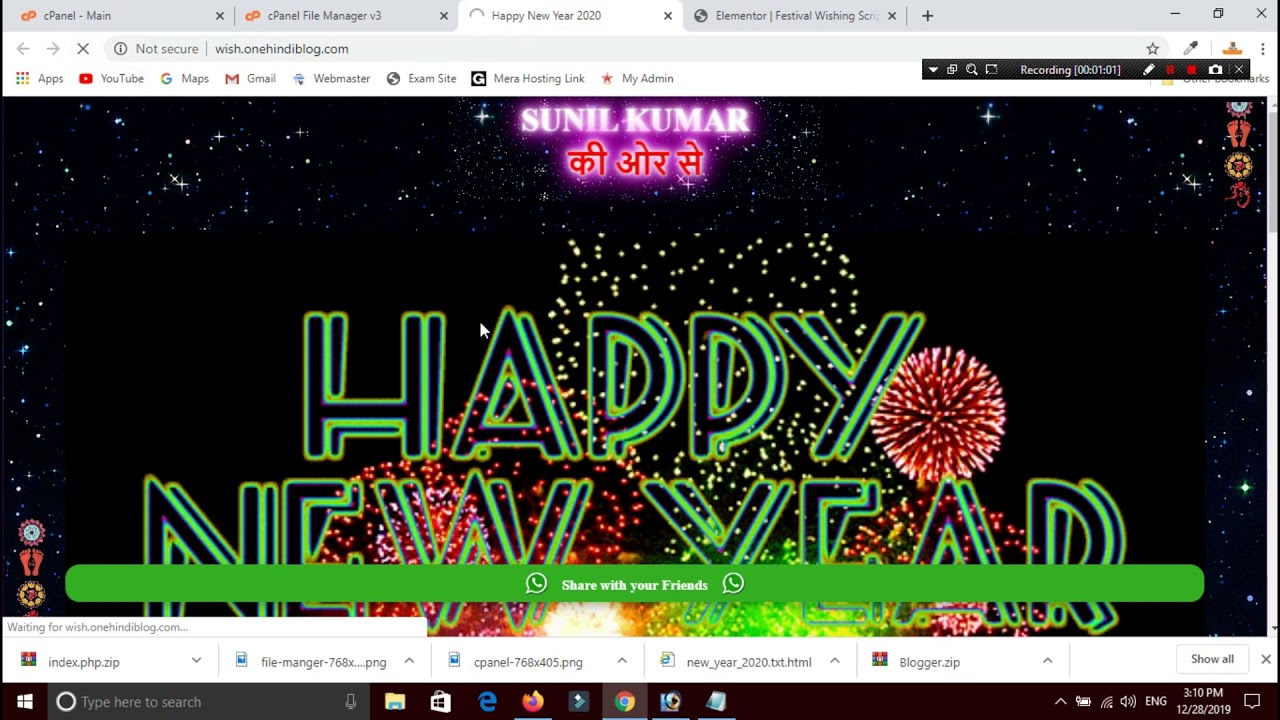1280x720 pixels.
Task: Click the Wi-Fi network tray icon
Action: click(x=1106, y=702)
